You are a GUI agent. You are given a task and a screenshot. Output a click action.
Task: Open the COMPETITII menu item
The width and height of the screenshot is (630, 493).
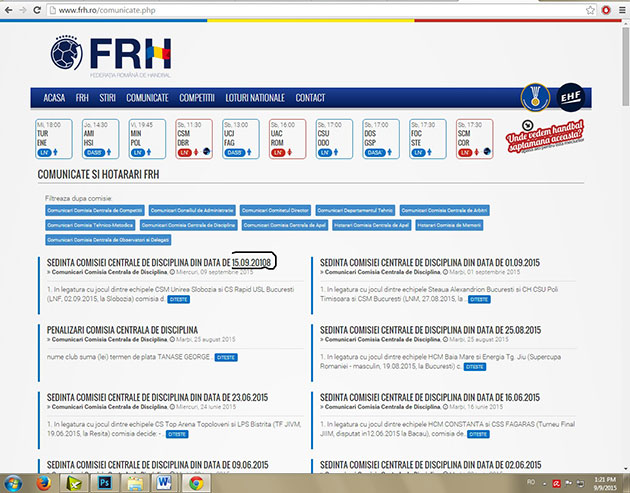tap(197, 98)
